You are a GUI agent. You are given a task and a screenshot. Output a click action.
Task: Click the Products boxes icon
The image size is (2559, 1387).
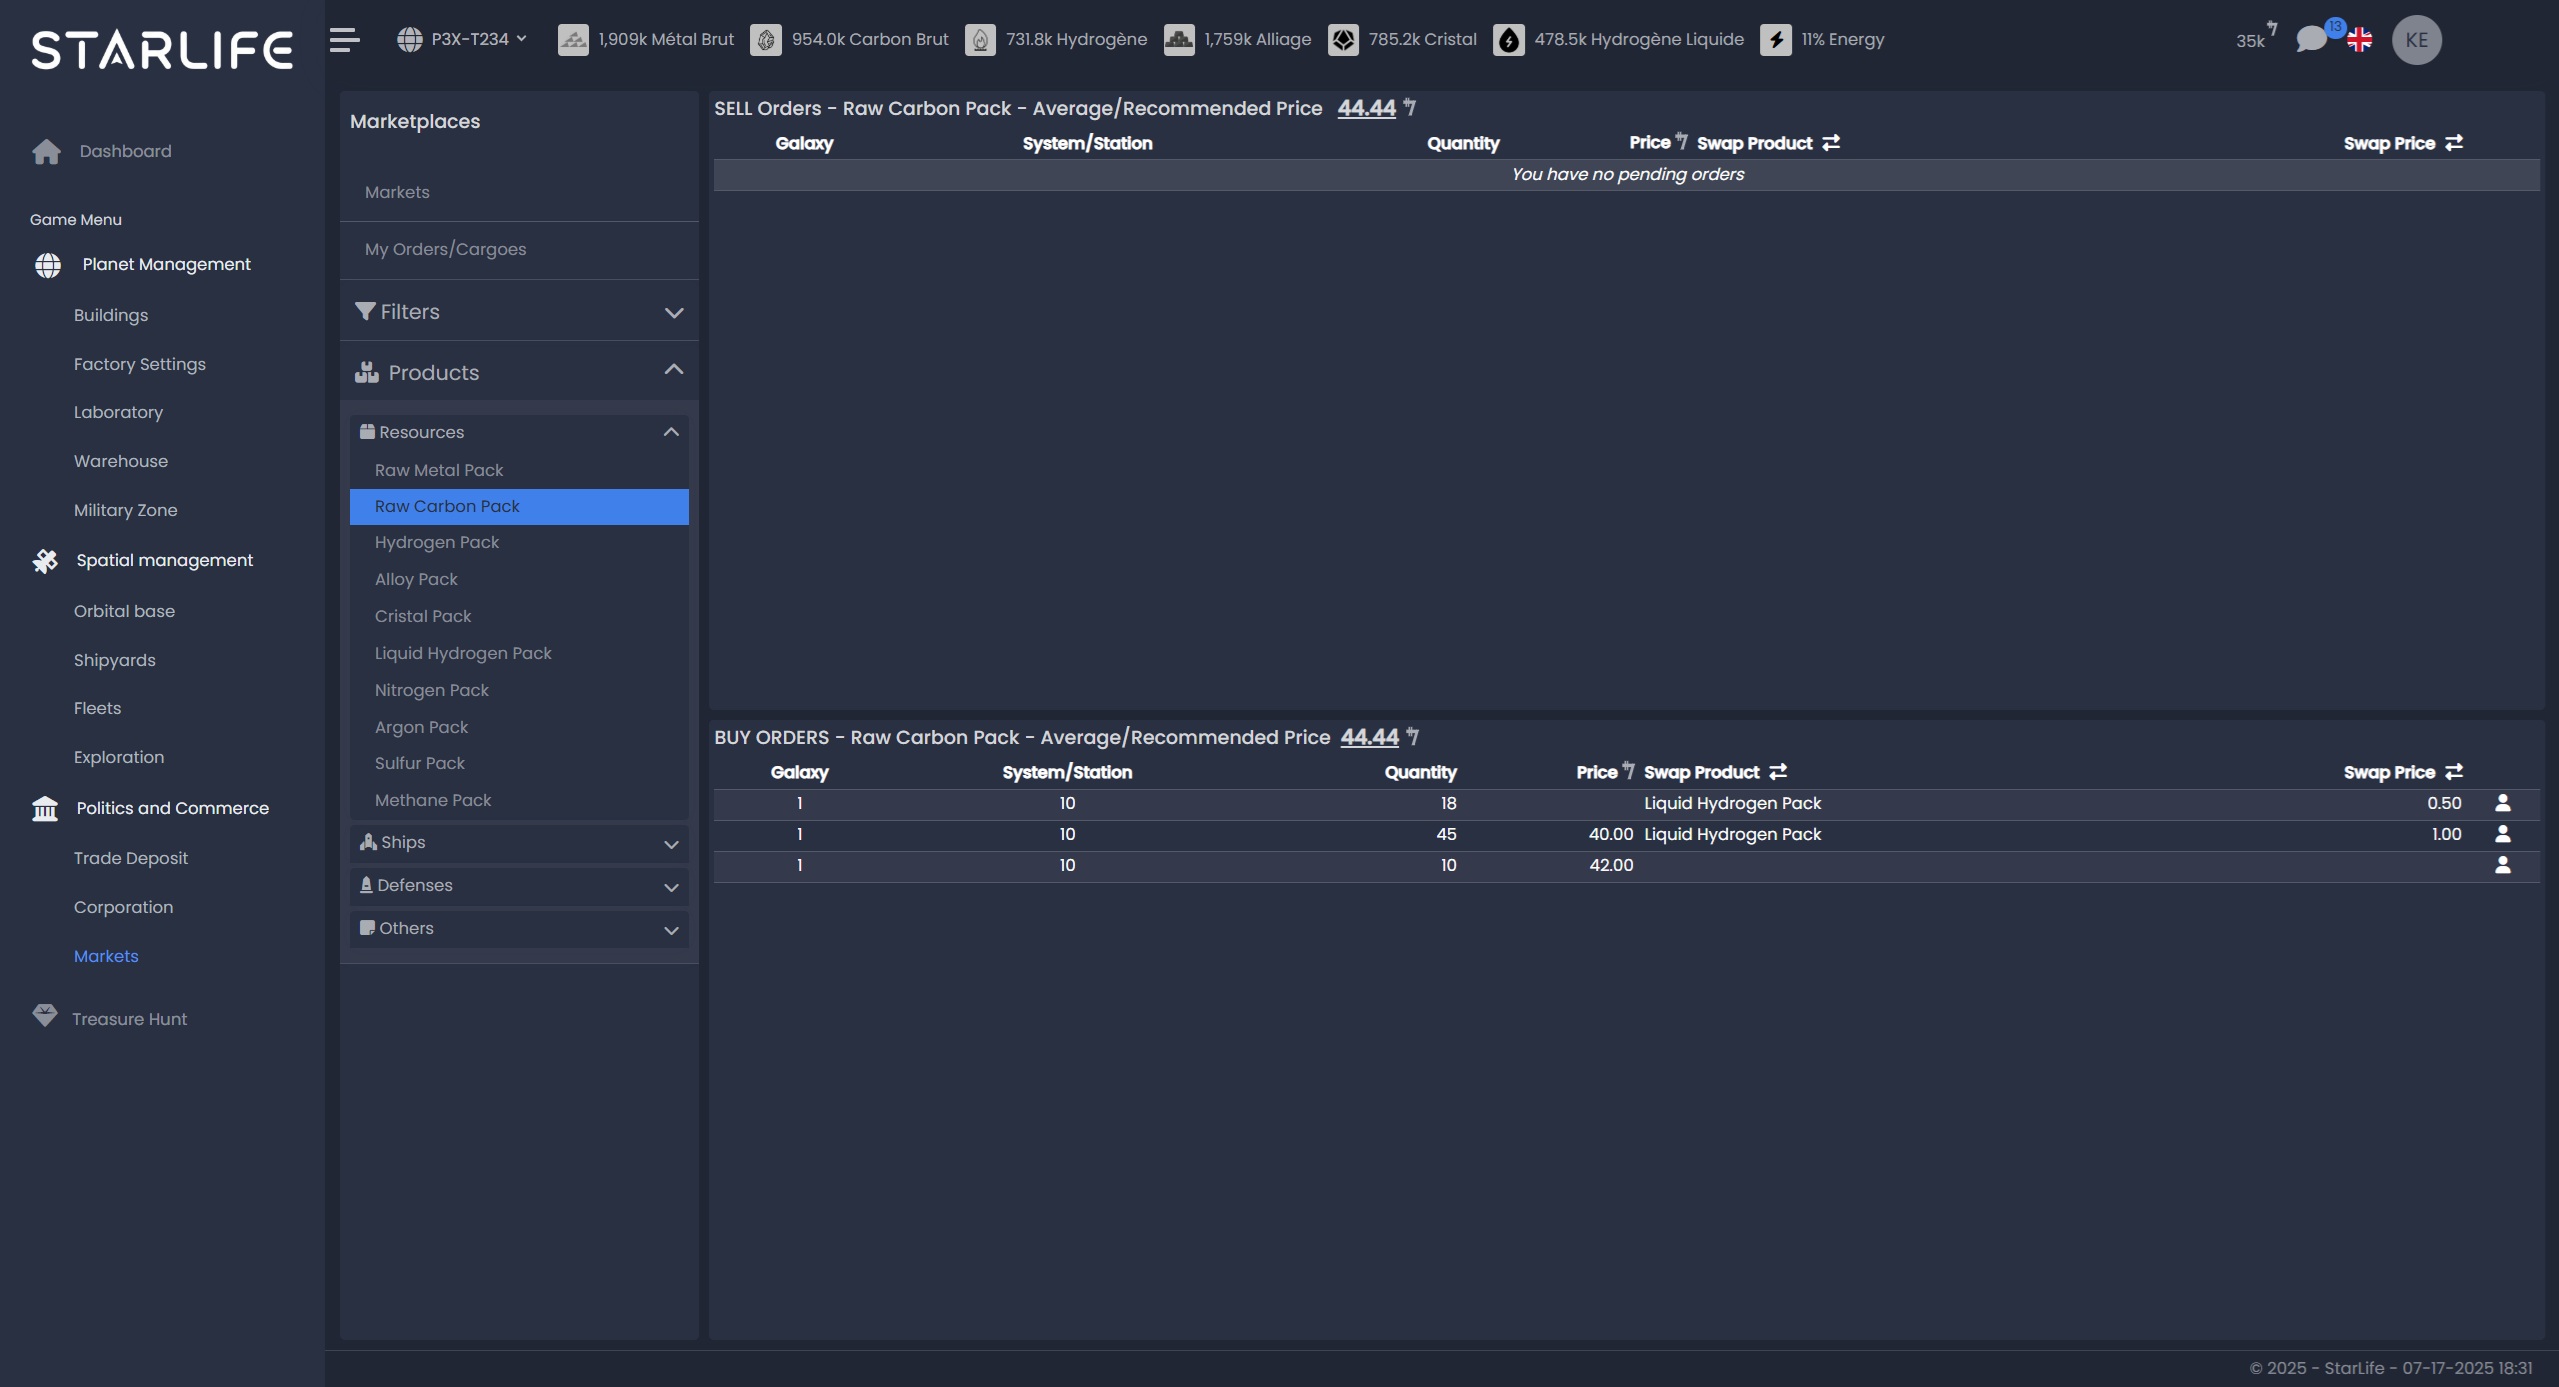point(367,373)
